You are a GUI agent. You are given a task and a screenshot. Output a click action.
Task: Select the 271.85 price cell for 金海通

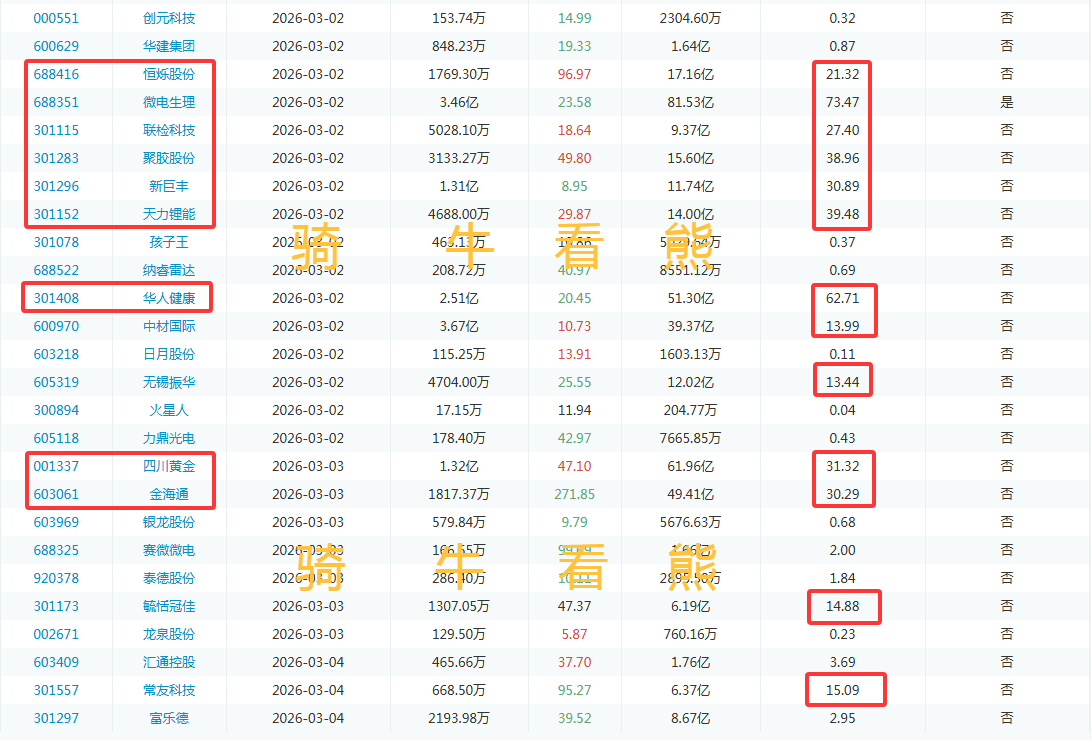575,494
